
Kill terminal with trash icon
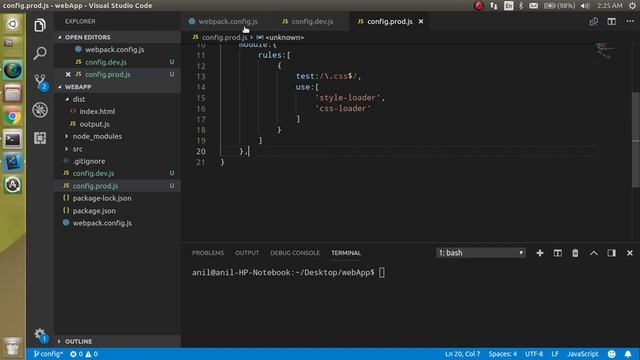tap(575, 253)
